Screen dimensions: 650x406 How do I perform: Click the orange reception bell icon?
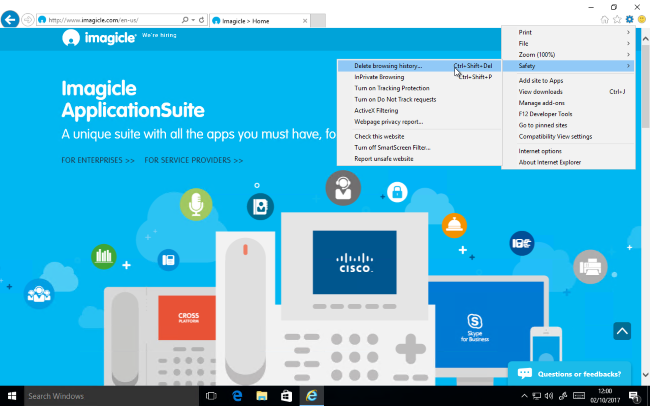click(x=454, y=226)
